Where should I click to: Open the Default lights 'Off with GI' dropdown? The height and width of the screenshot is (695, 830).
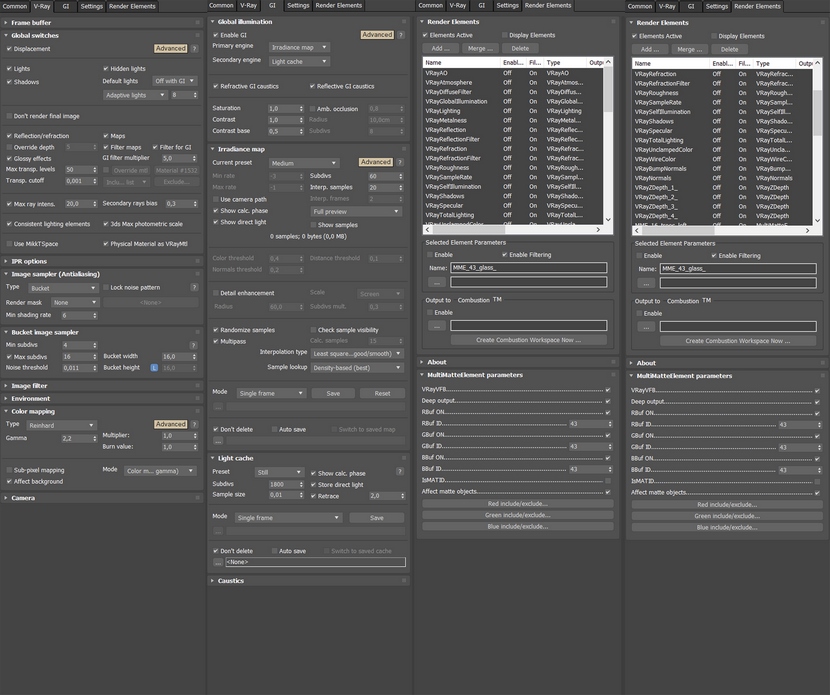(174, 81)
